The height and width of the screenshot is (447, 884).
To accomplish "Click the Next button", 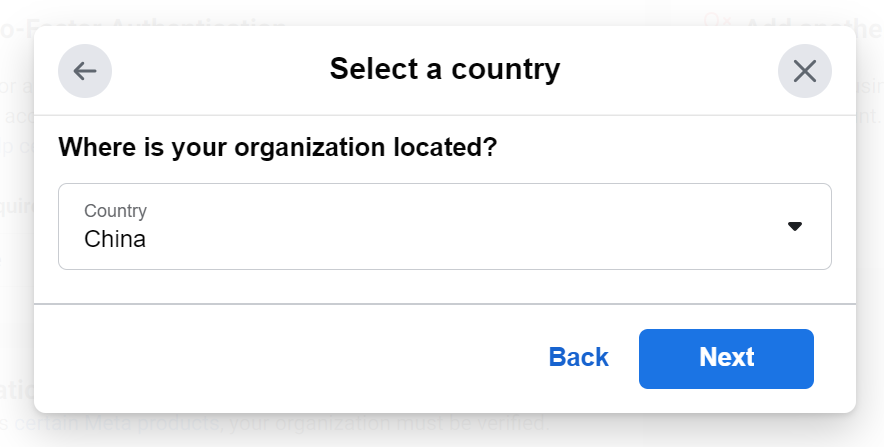I will pos(726,359).
